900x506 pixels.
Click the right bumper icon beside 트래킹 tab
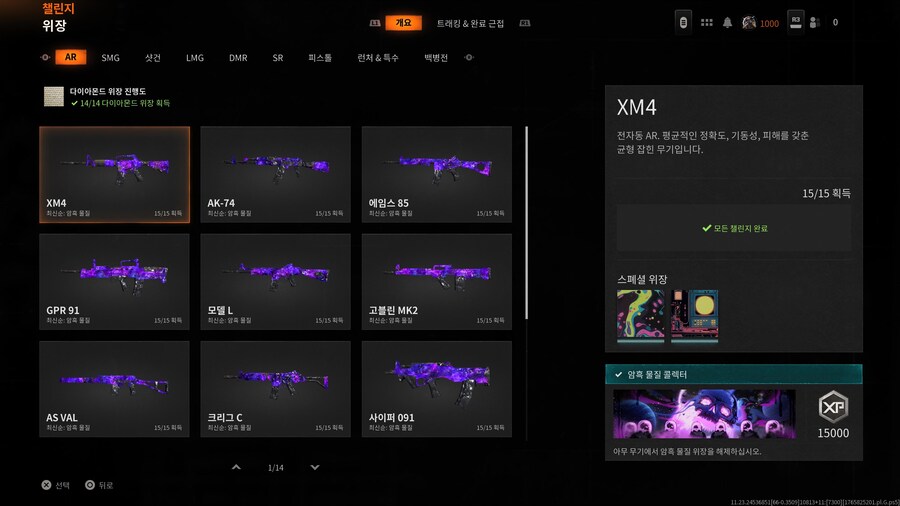pos(525,23)
